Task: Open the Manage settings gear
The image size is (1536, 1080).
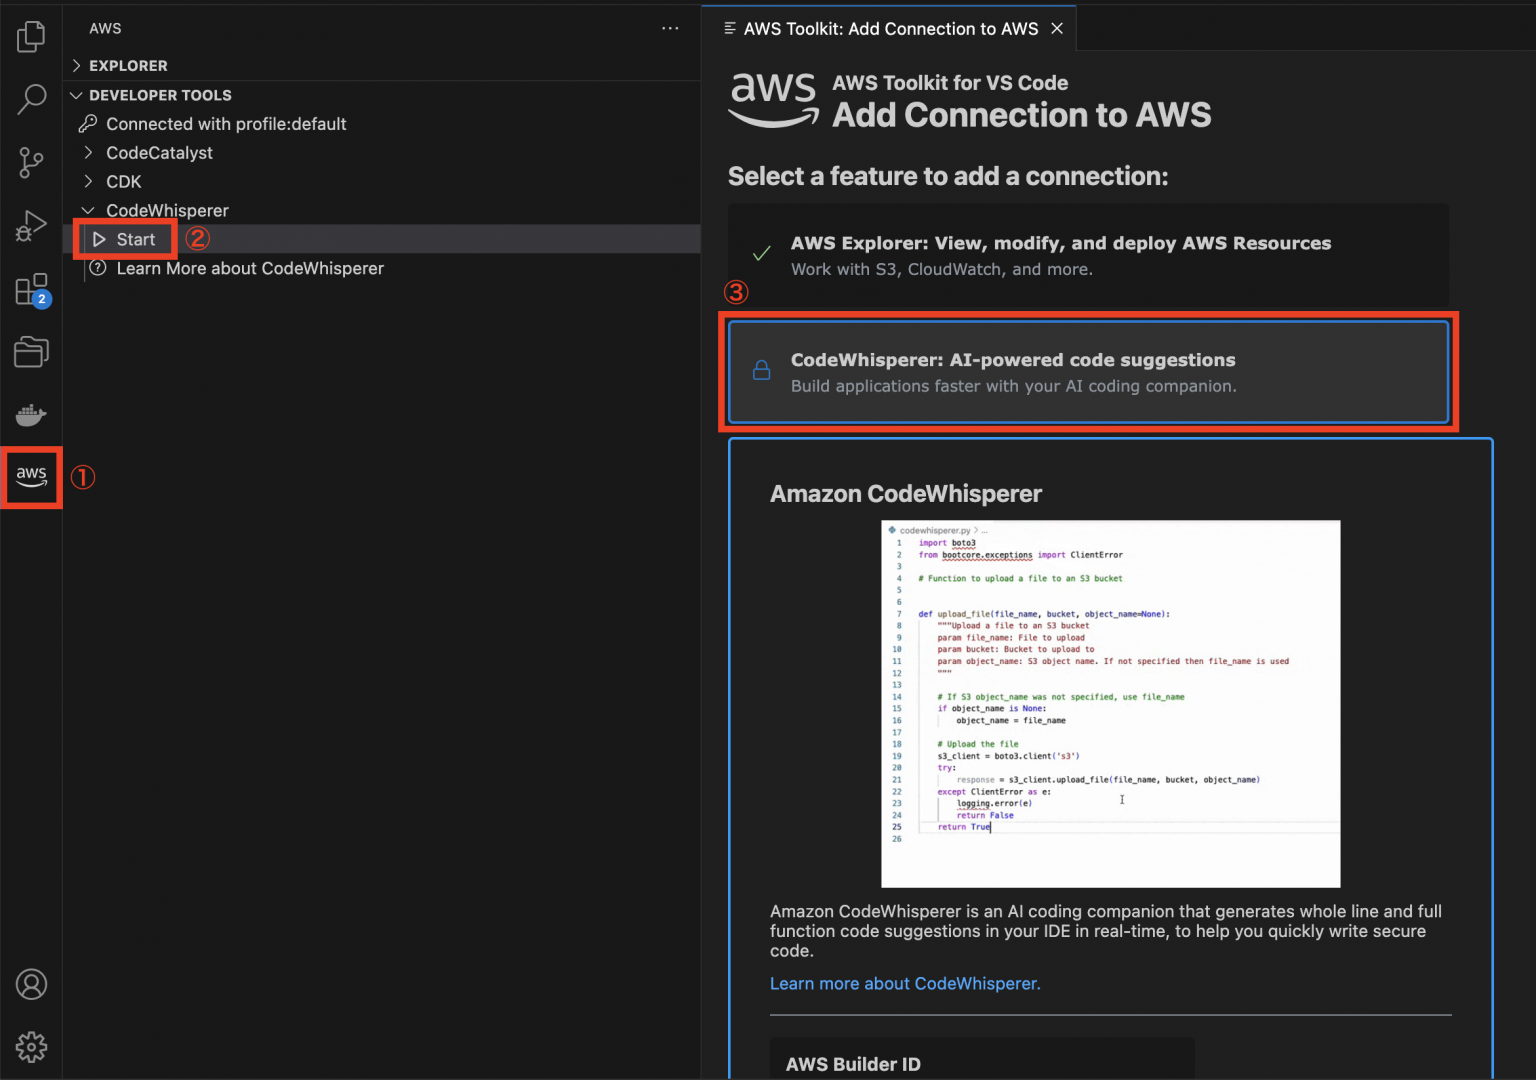Action: pyautogui.click(x=31, y=1047)
